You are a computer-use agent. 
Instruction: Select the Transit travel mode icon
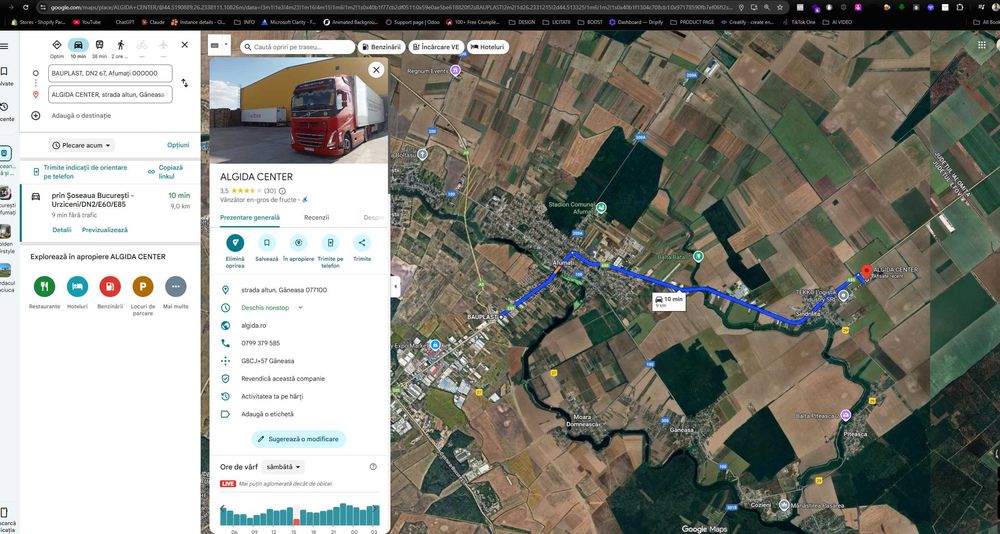pyautogui.click(x=99, y=45)
